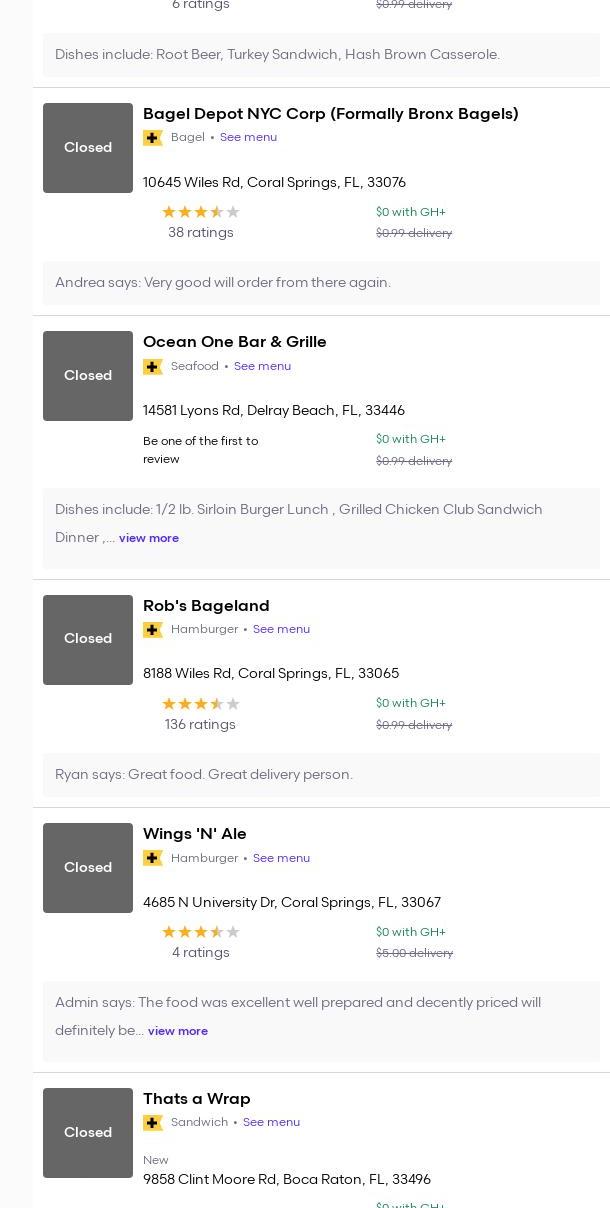The image size is (610, 1208).
Task: Click GH+ badge icon beside Bagel Depot's Bagel label
Action: (153, 138)
